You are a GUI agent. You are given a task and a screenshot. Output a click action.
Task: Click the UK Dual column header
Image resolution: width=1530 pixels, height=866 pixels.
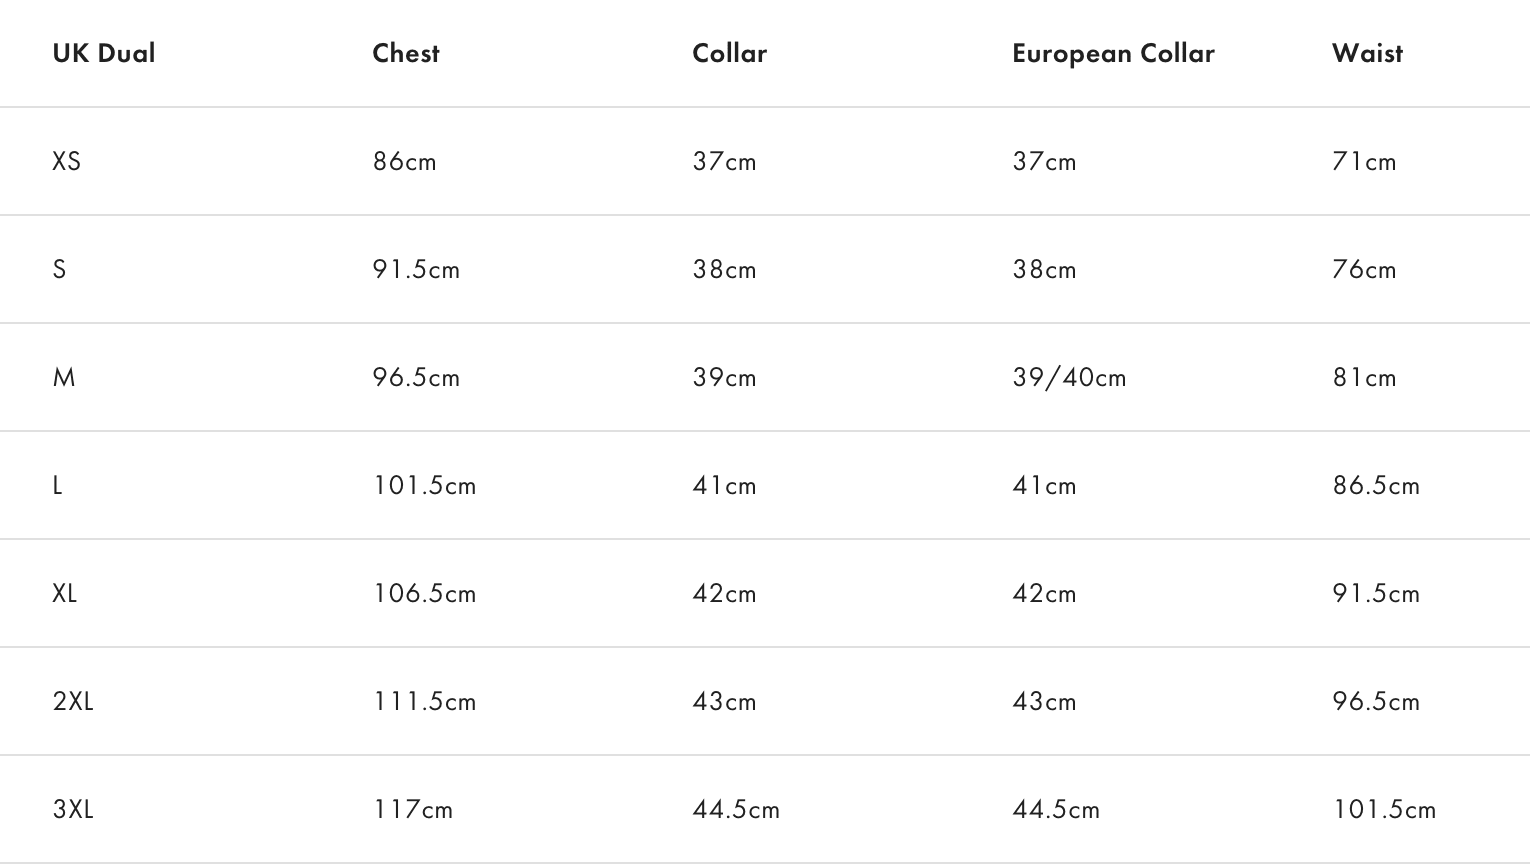104,54
